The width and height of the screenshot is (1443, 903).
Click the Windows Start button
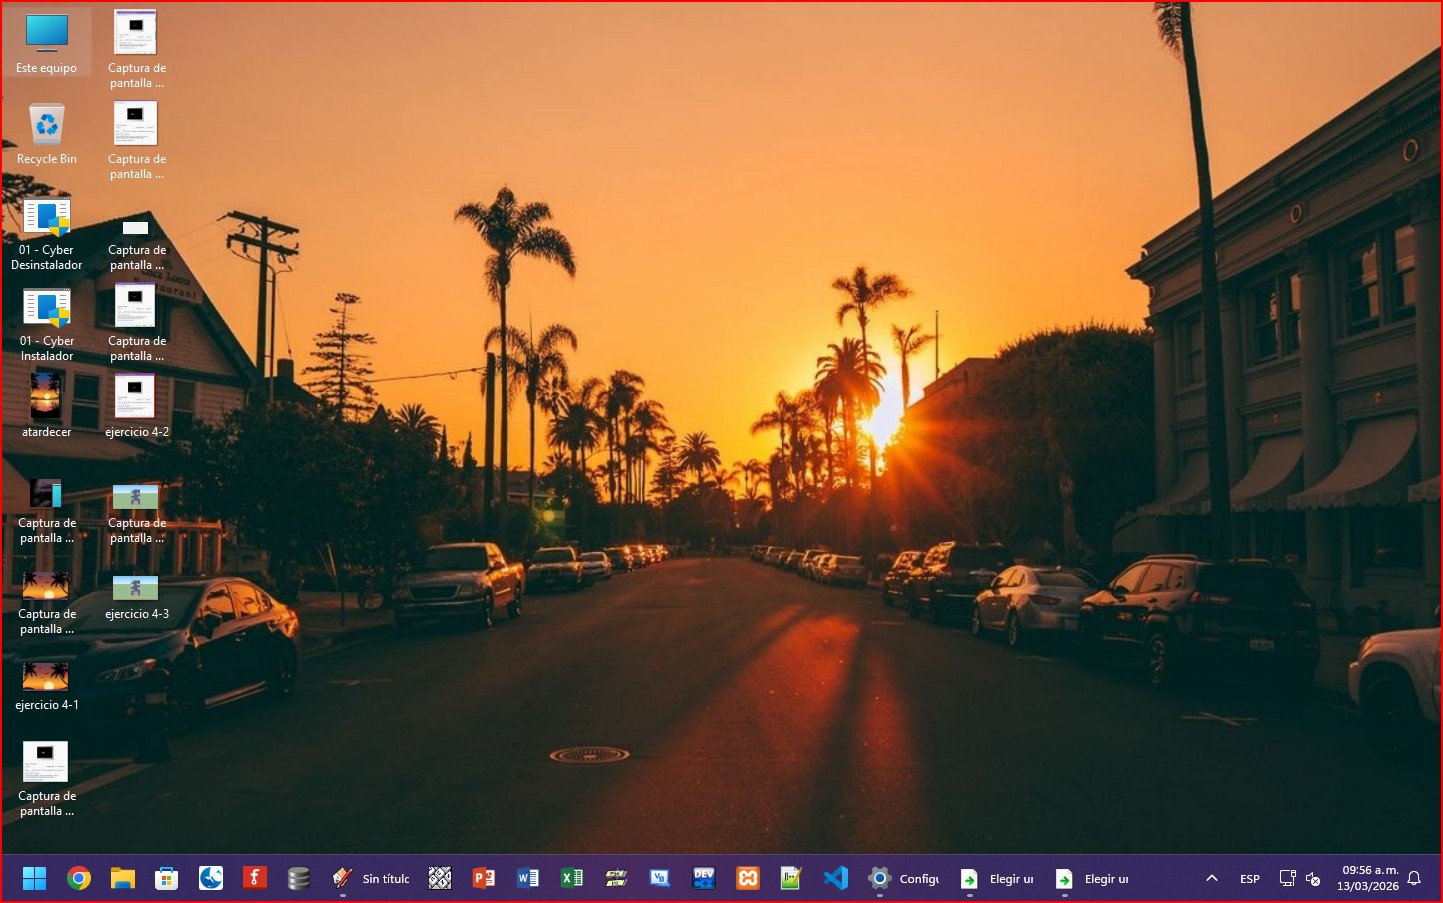point(35,878)
